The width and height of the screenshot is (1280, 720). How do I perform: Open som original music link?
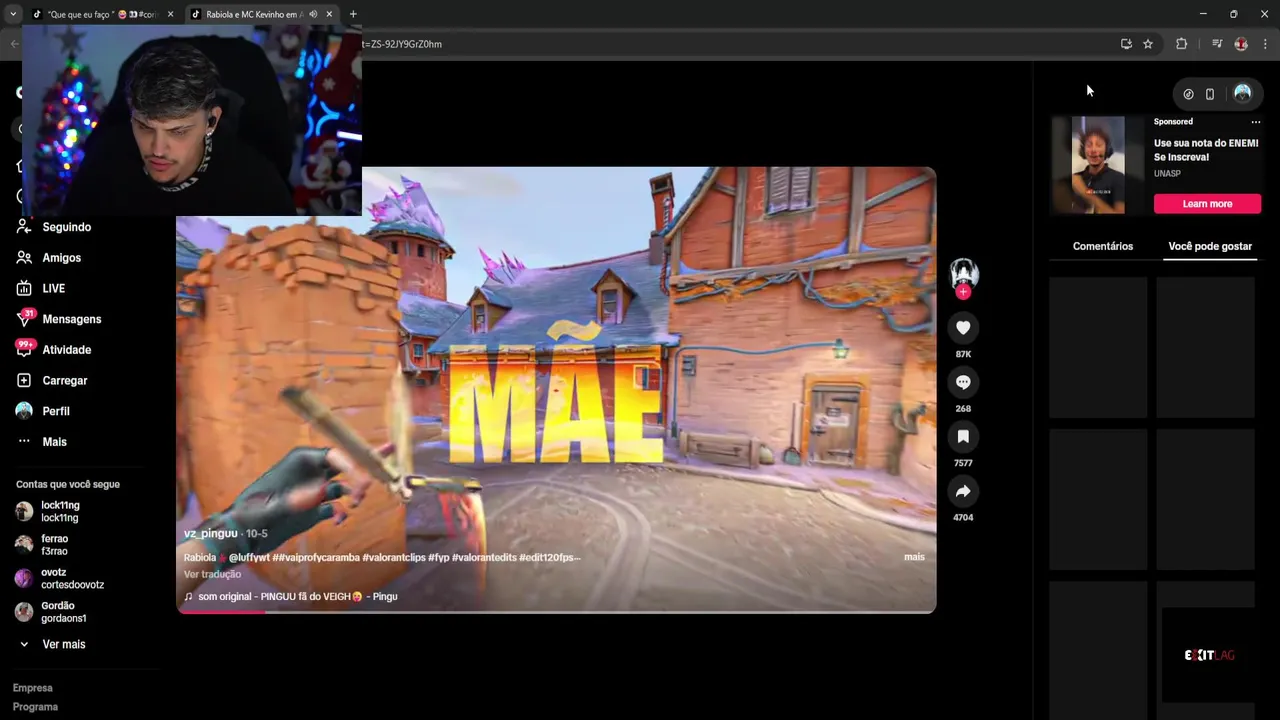pyautogui.click(x=290, y=596)
